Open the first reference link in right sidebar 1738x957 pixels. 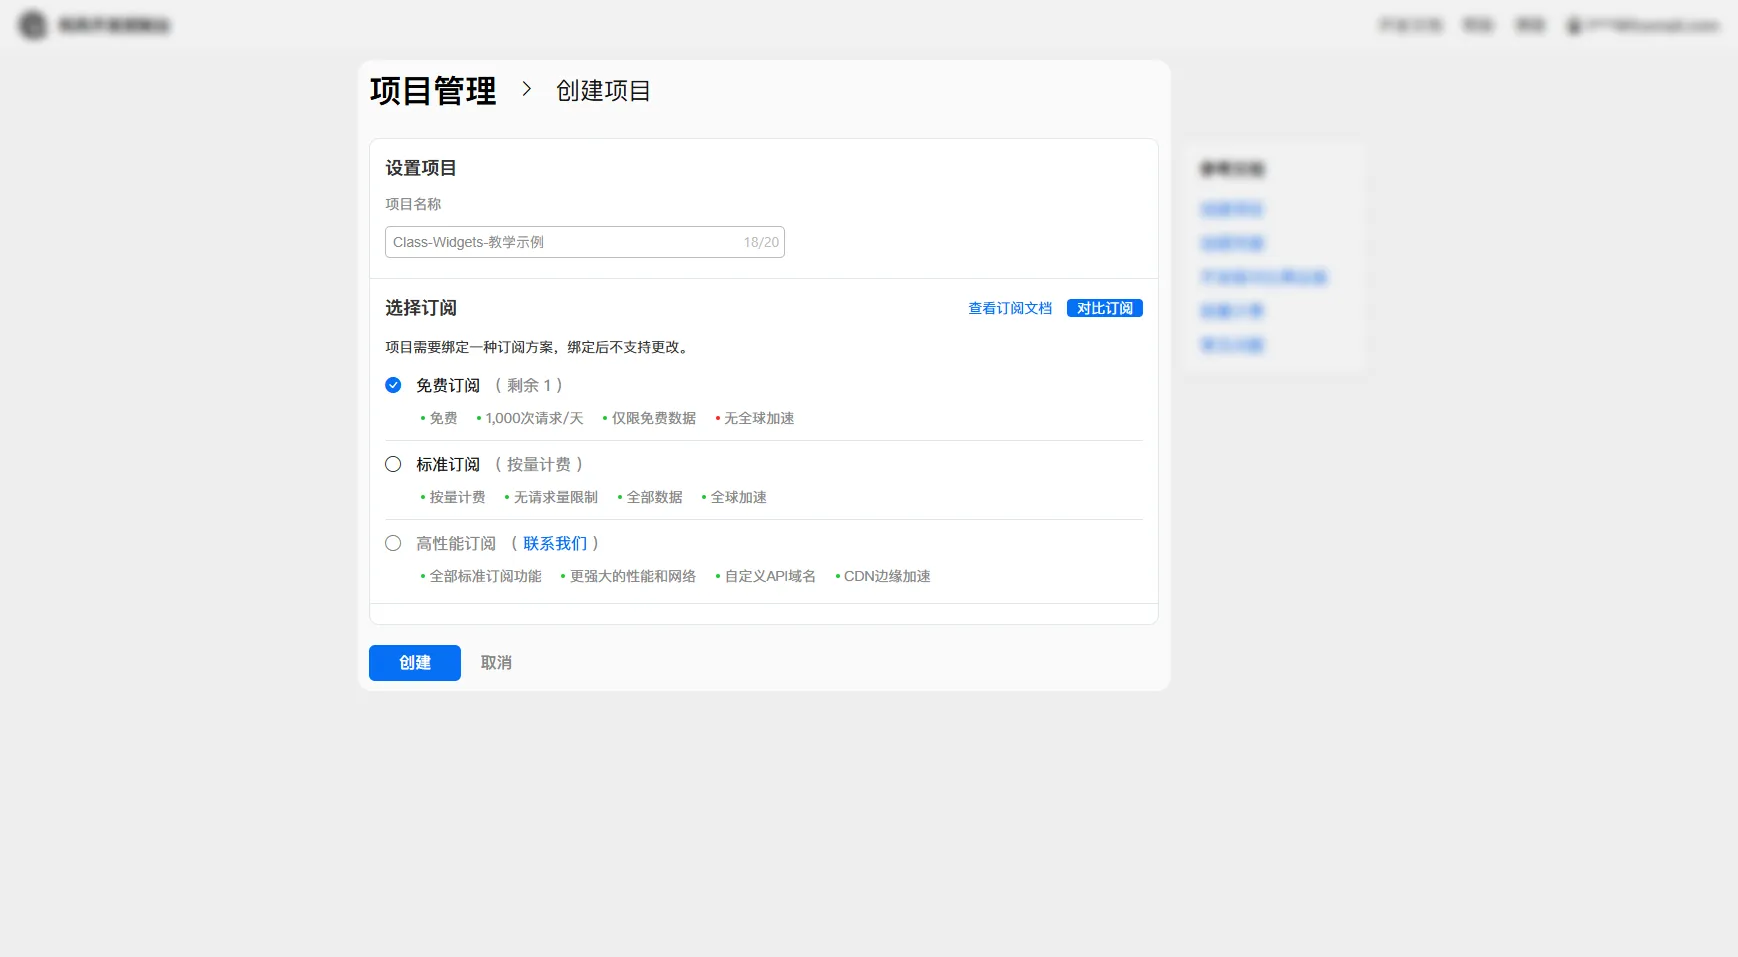pos(1231,209)
